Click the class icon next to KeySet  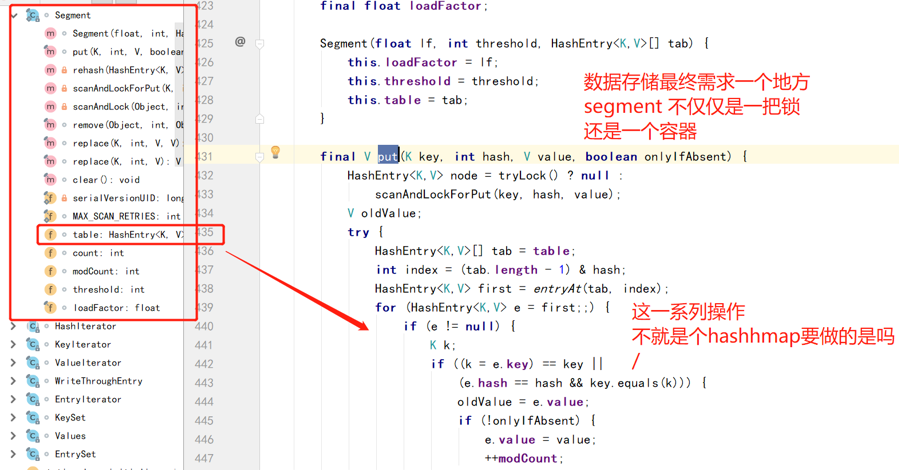coord(33,418)
